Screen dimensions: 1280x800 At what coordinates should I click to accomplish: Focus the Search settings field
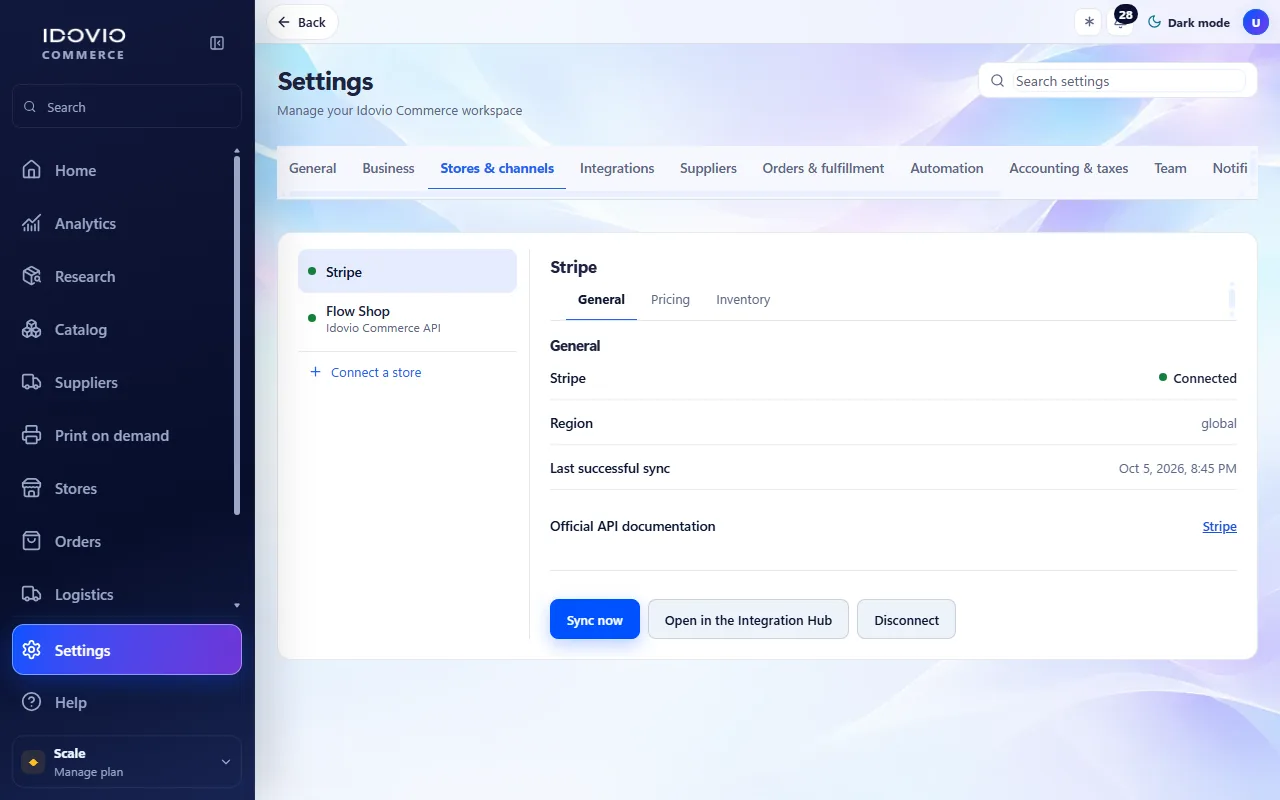(1118, 81)
